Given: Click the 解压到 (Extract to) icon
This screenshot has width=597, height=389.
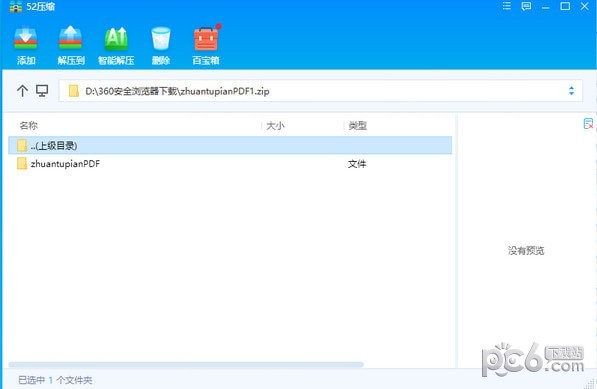Looking at the screenshot, I should [70, 38].
